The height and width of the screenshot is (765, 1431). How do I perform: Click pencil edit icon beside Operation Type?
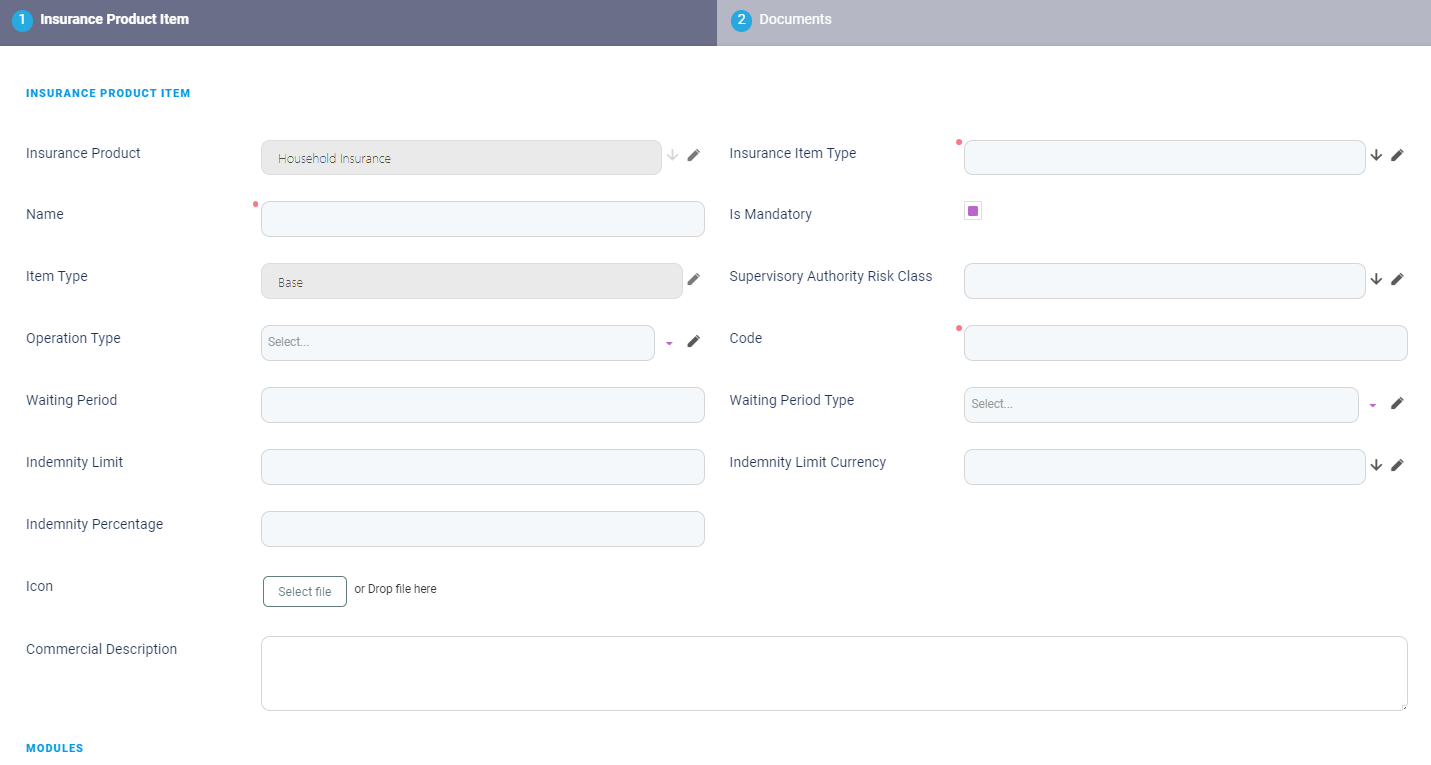(694, 341)
